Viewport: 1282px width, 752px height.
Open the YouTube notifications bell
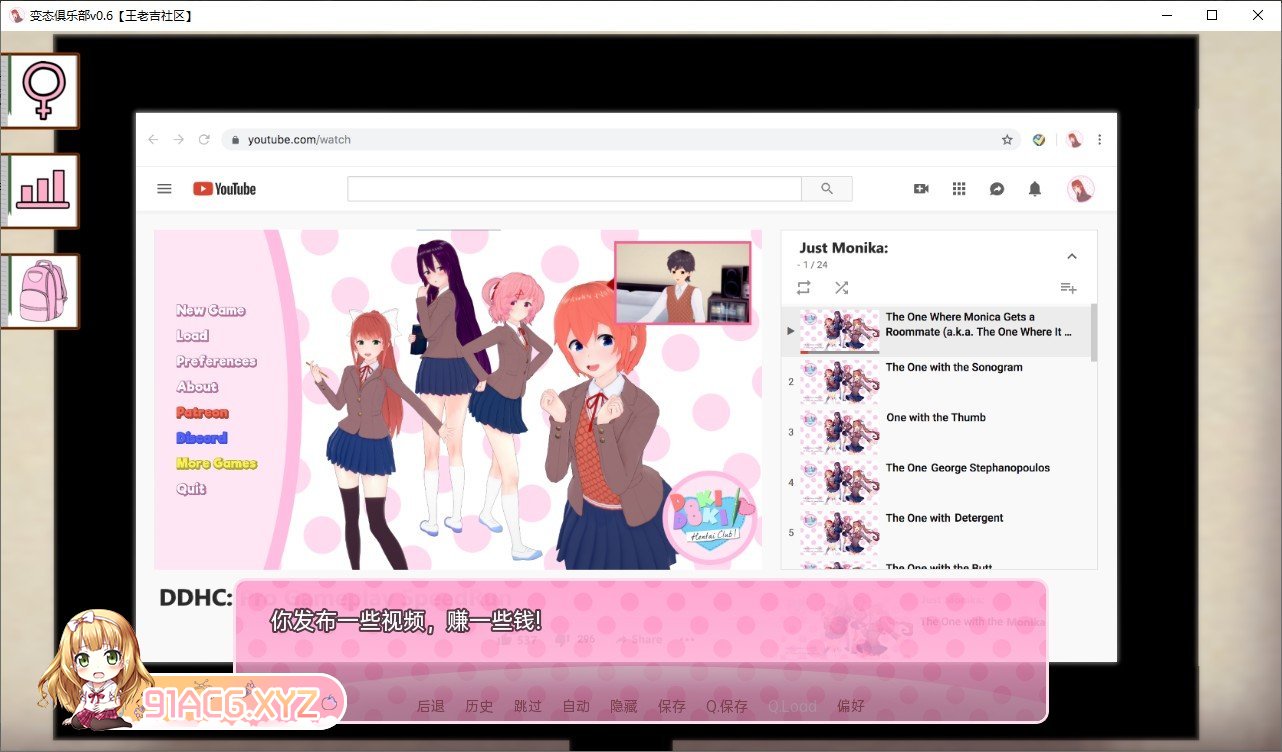[1035, 189]
